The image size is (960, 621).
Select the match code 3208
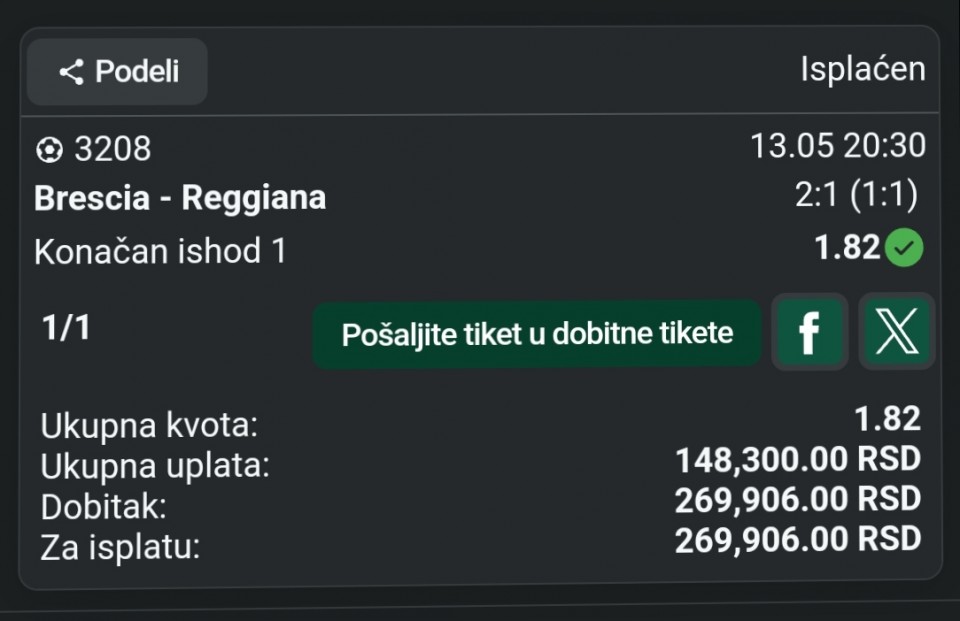point(113,149)
